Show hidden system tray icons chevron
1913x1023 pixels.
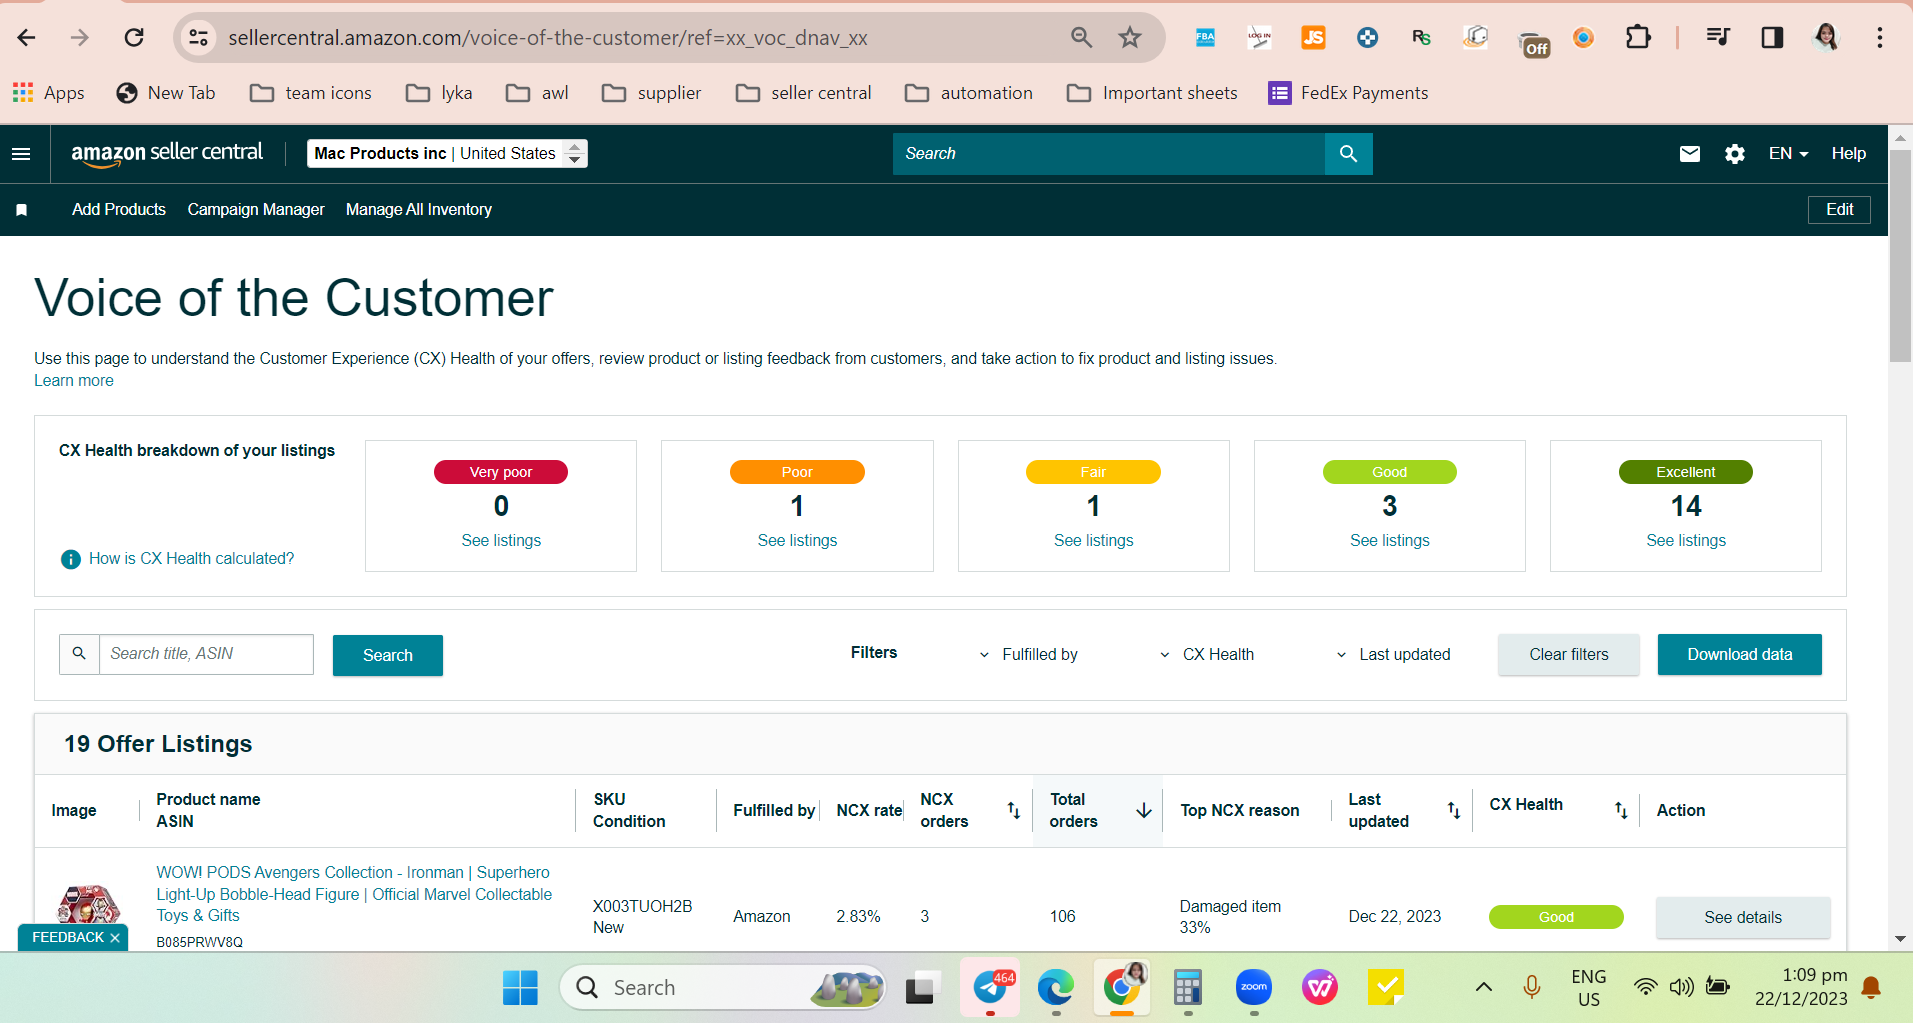tap(1484, 988)
